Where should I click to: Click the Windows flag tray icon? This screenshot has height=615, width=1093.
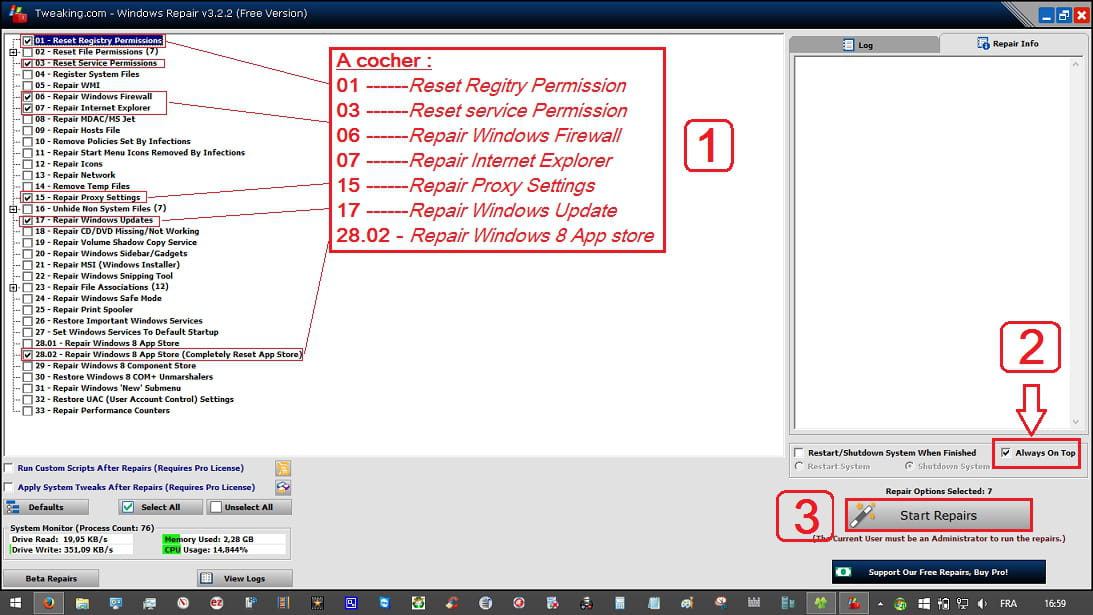pyautogui.click(x=924, y=604)
